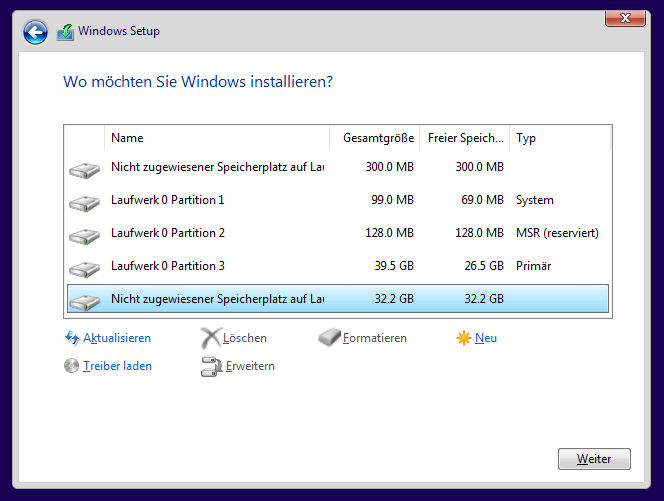Click the 99.0 MB total size cell
664x501 pixels.
point(392,200)
